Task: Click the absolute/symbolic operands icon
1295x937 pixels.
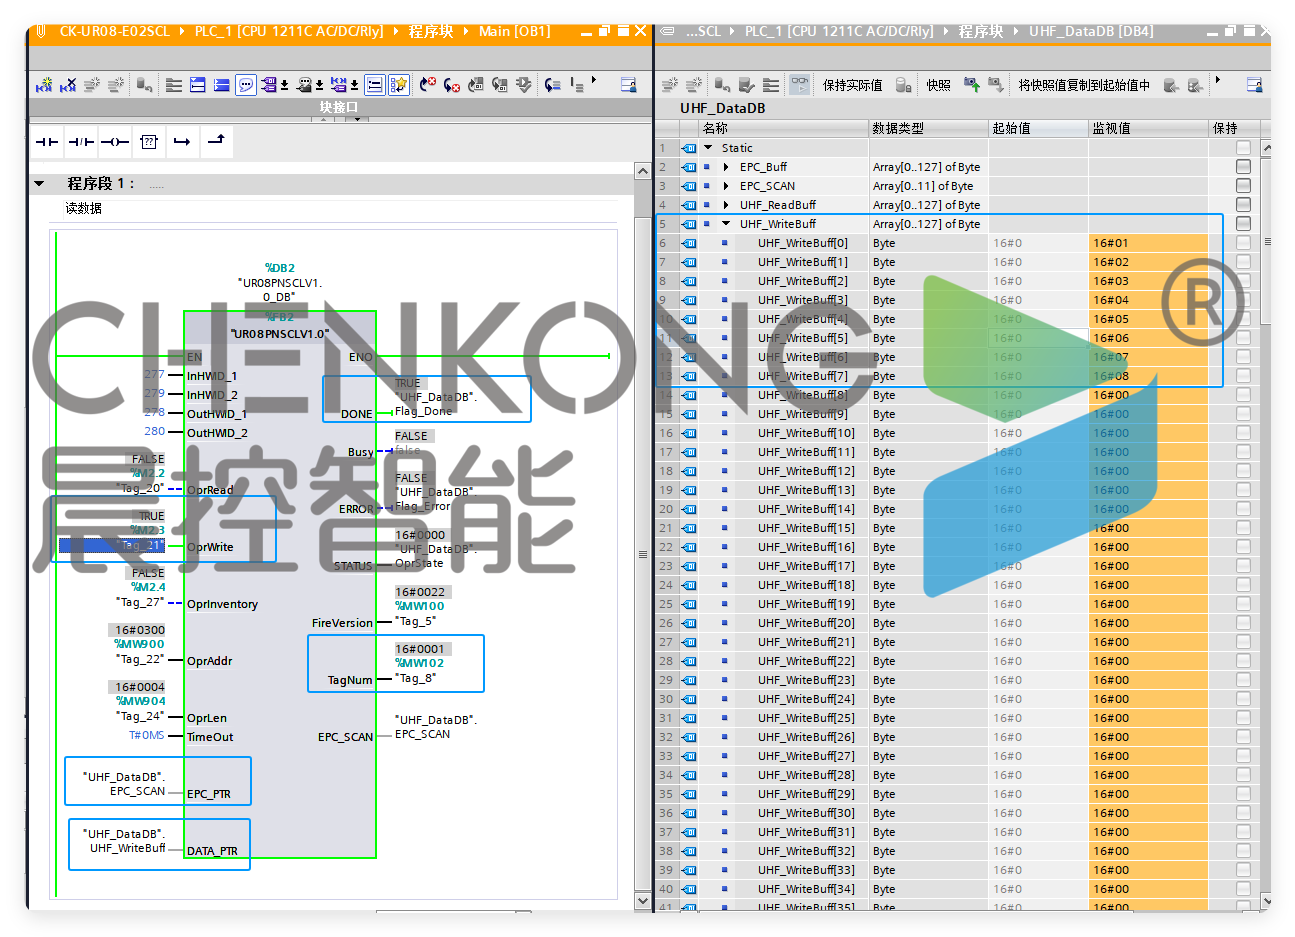Action: pos(269,85)
